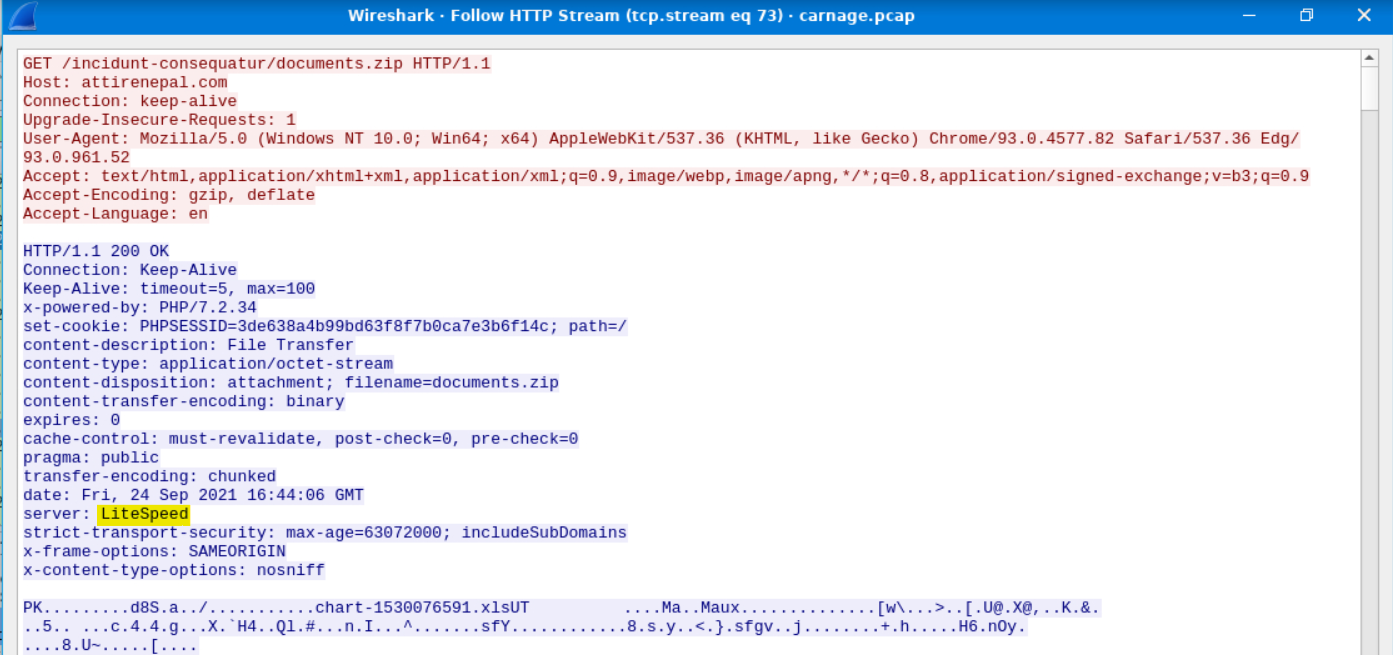Click the window title bar text
Screen dimensions: 1393x655
point(631,16)
